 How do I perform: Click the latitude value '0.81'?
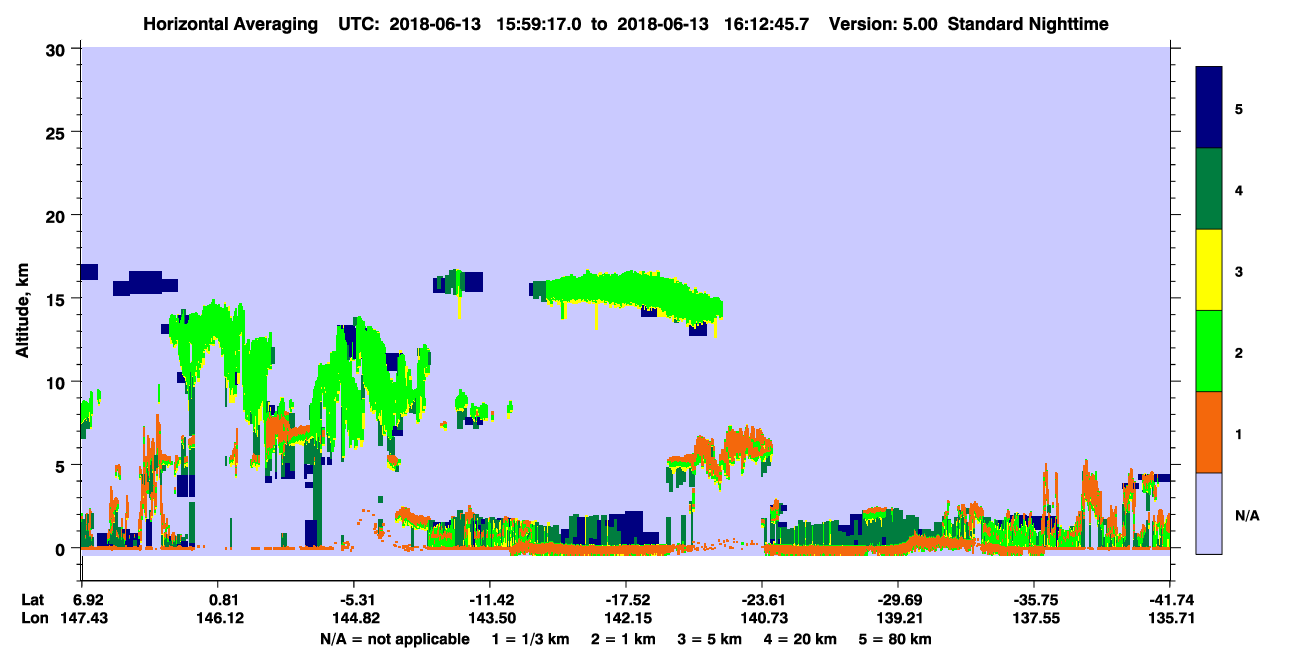(x=223, y=600)
